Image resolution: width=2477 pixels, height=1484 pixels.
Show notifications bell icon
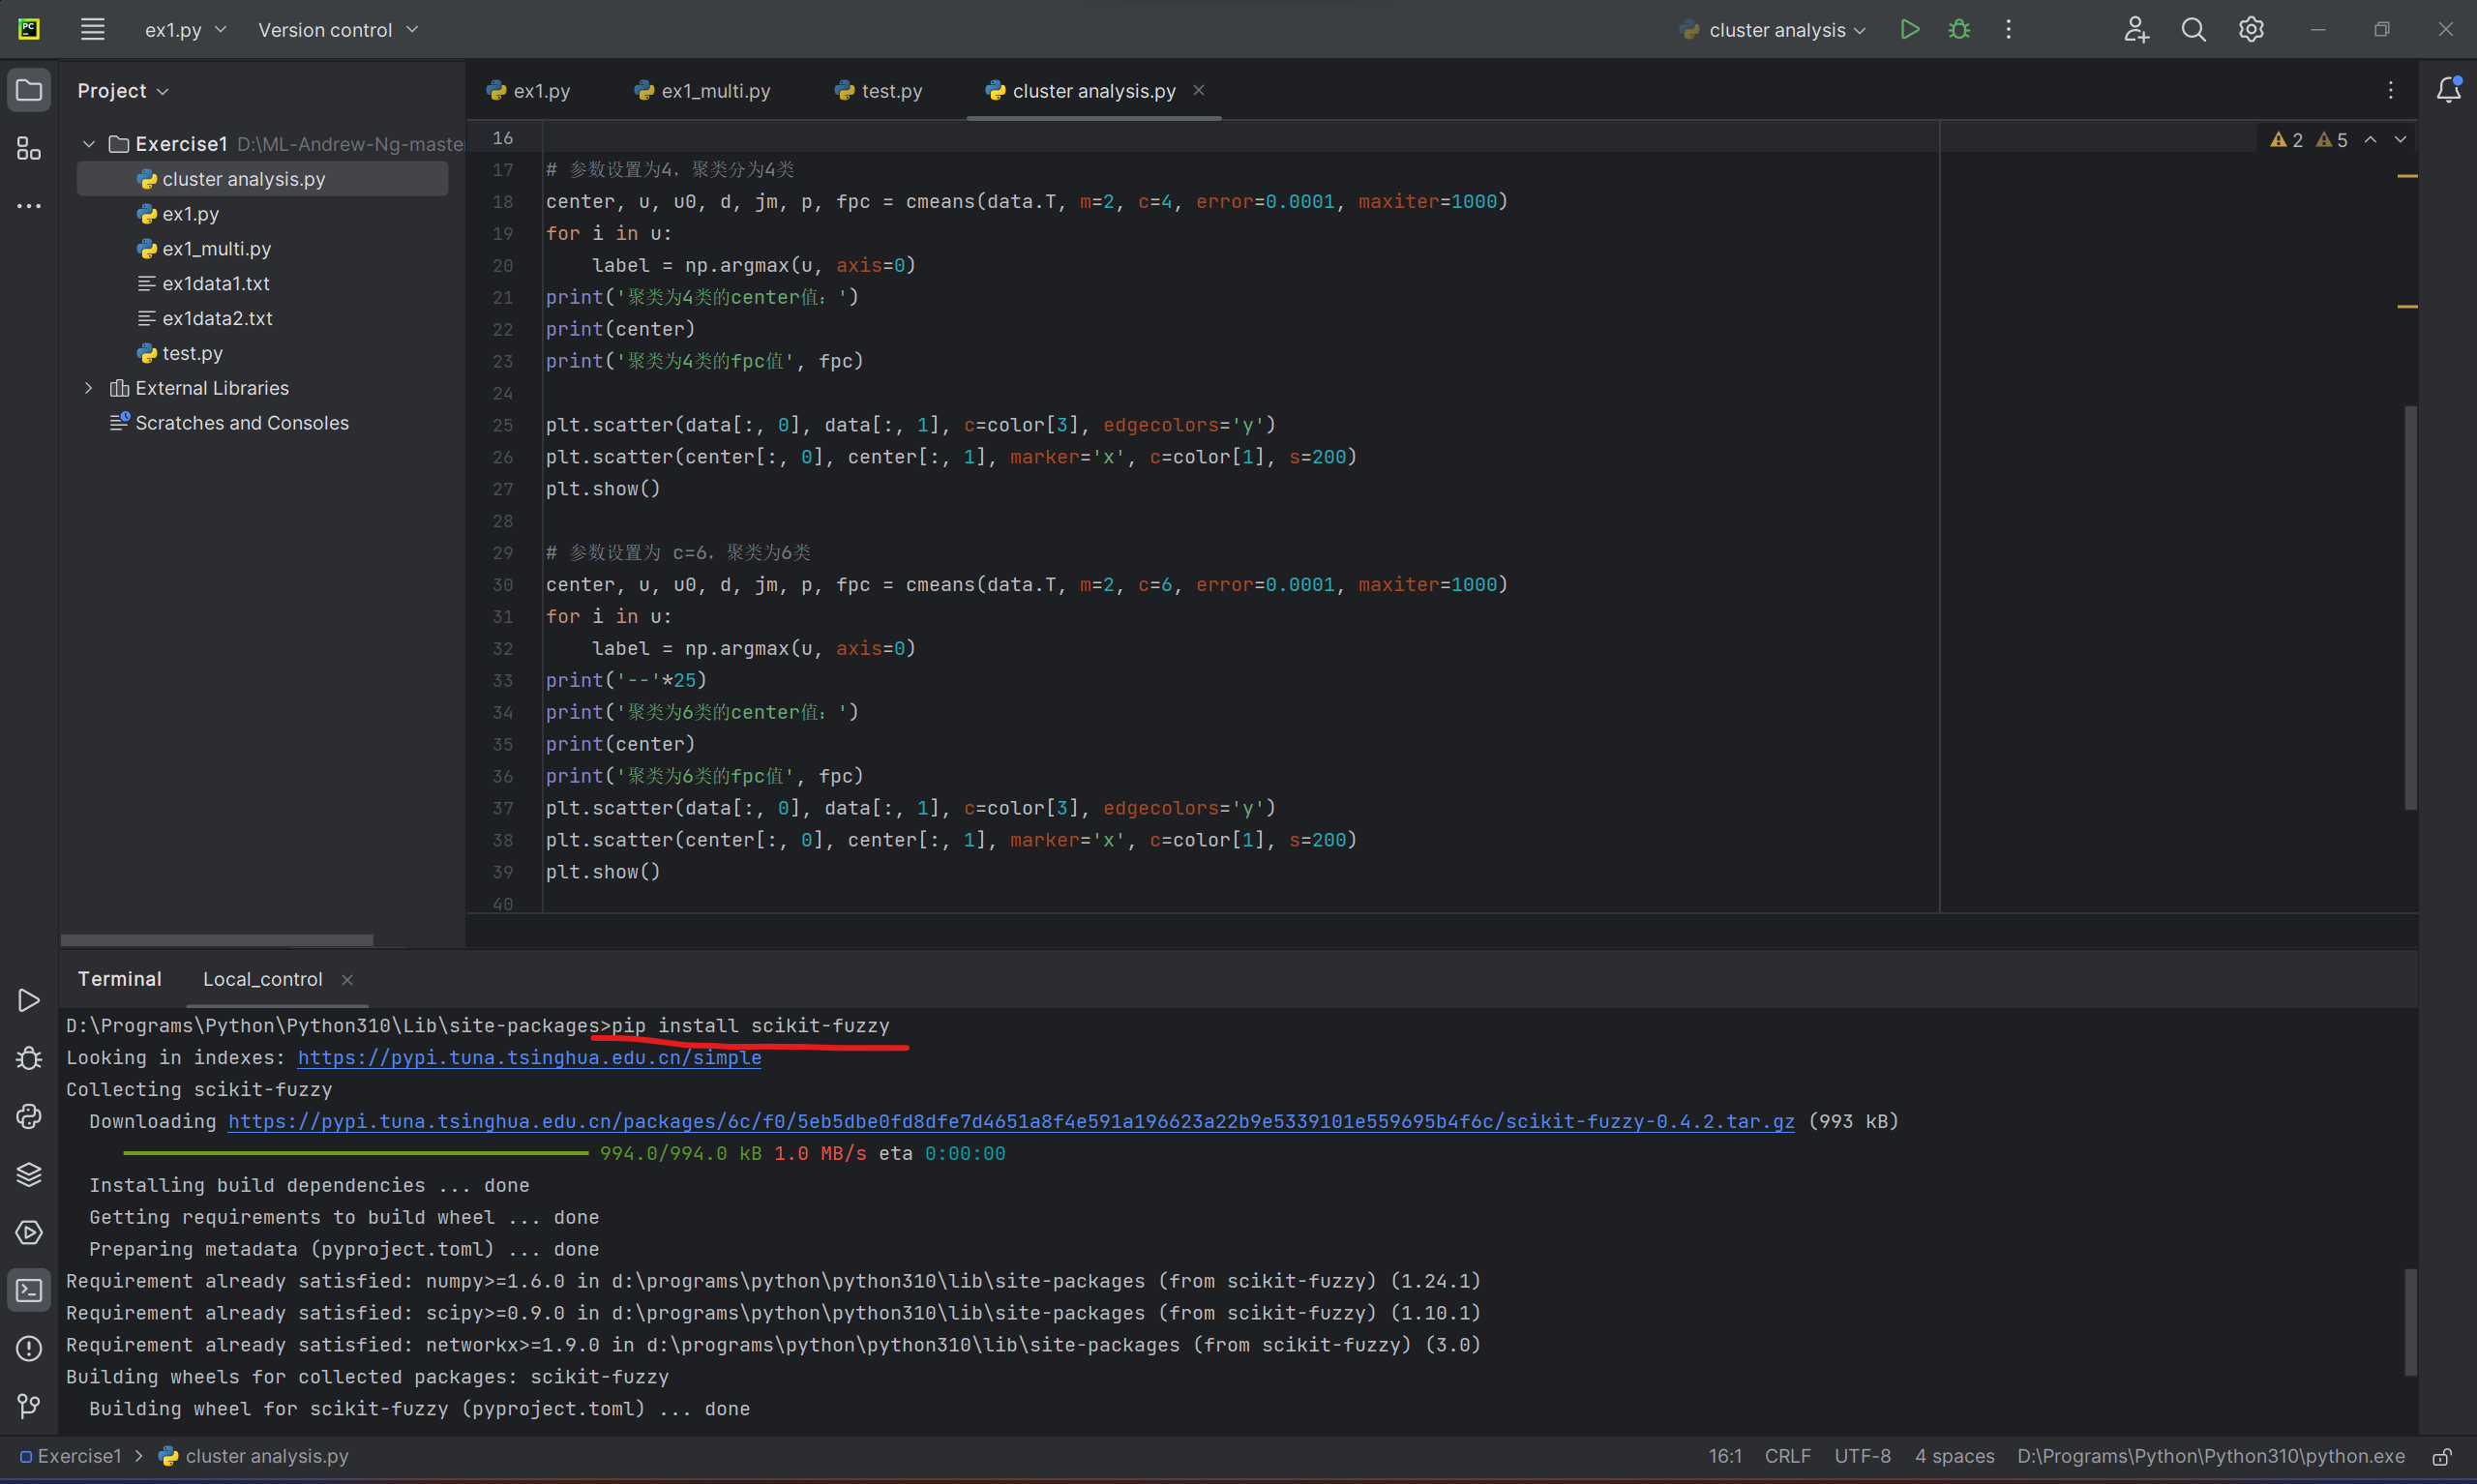(2448, 90)
